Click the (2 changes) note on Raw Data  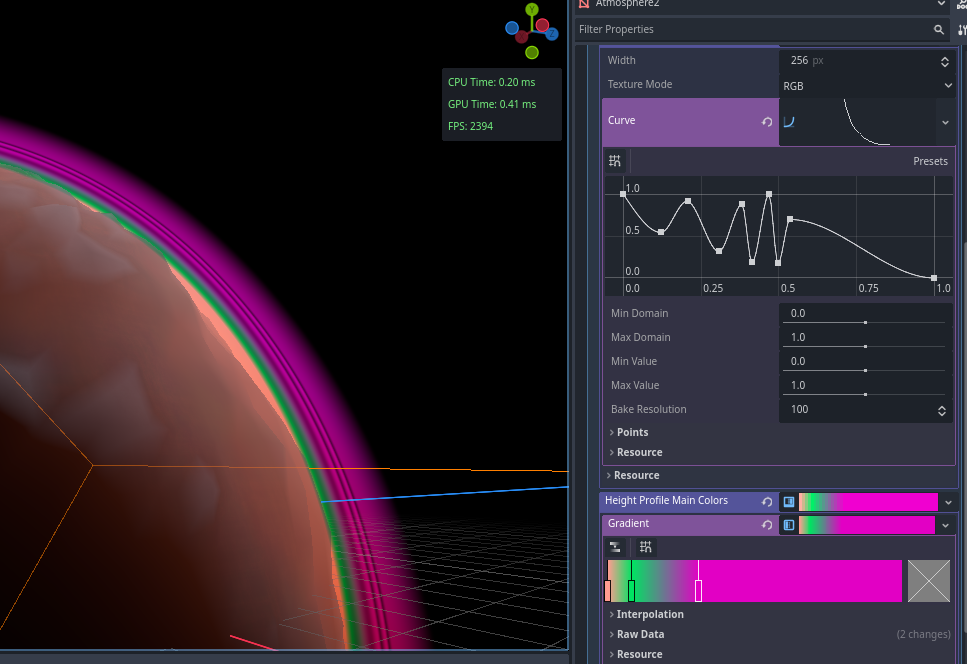pos(923,634)
